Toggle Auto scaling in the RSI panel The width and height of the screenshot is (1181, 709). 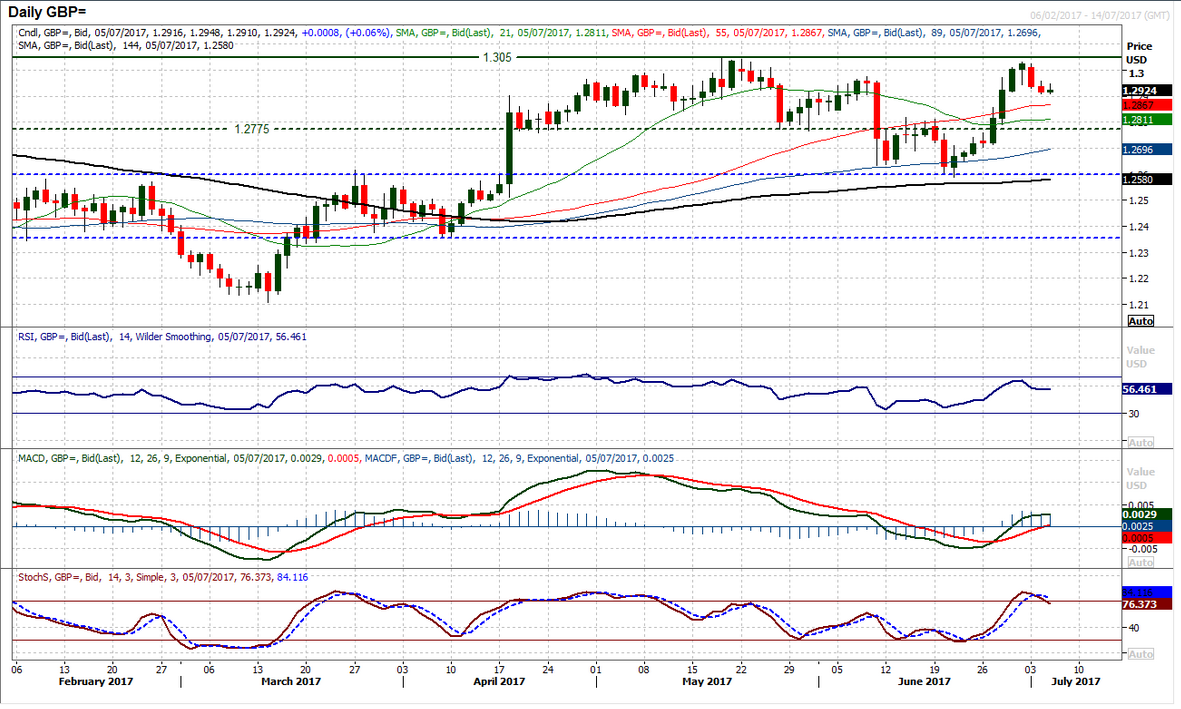[x=1140, y=442]
